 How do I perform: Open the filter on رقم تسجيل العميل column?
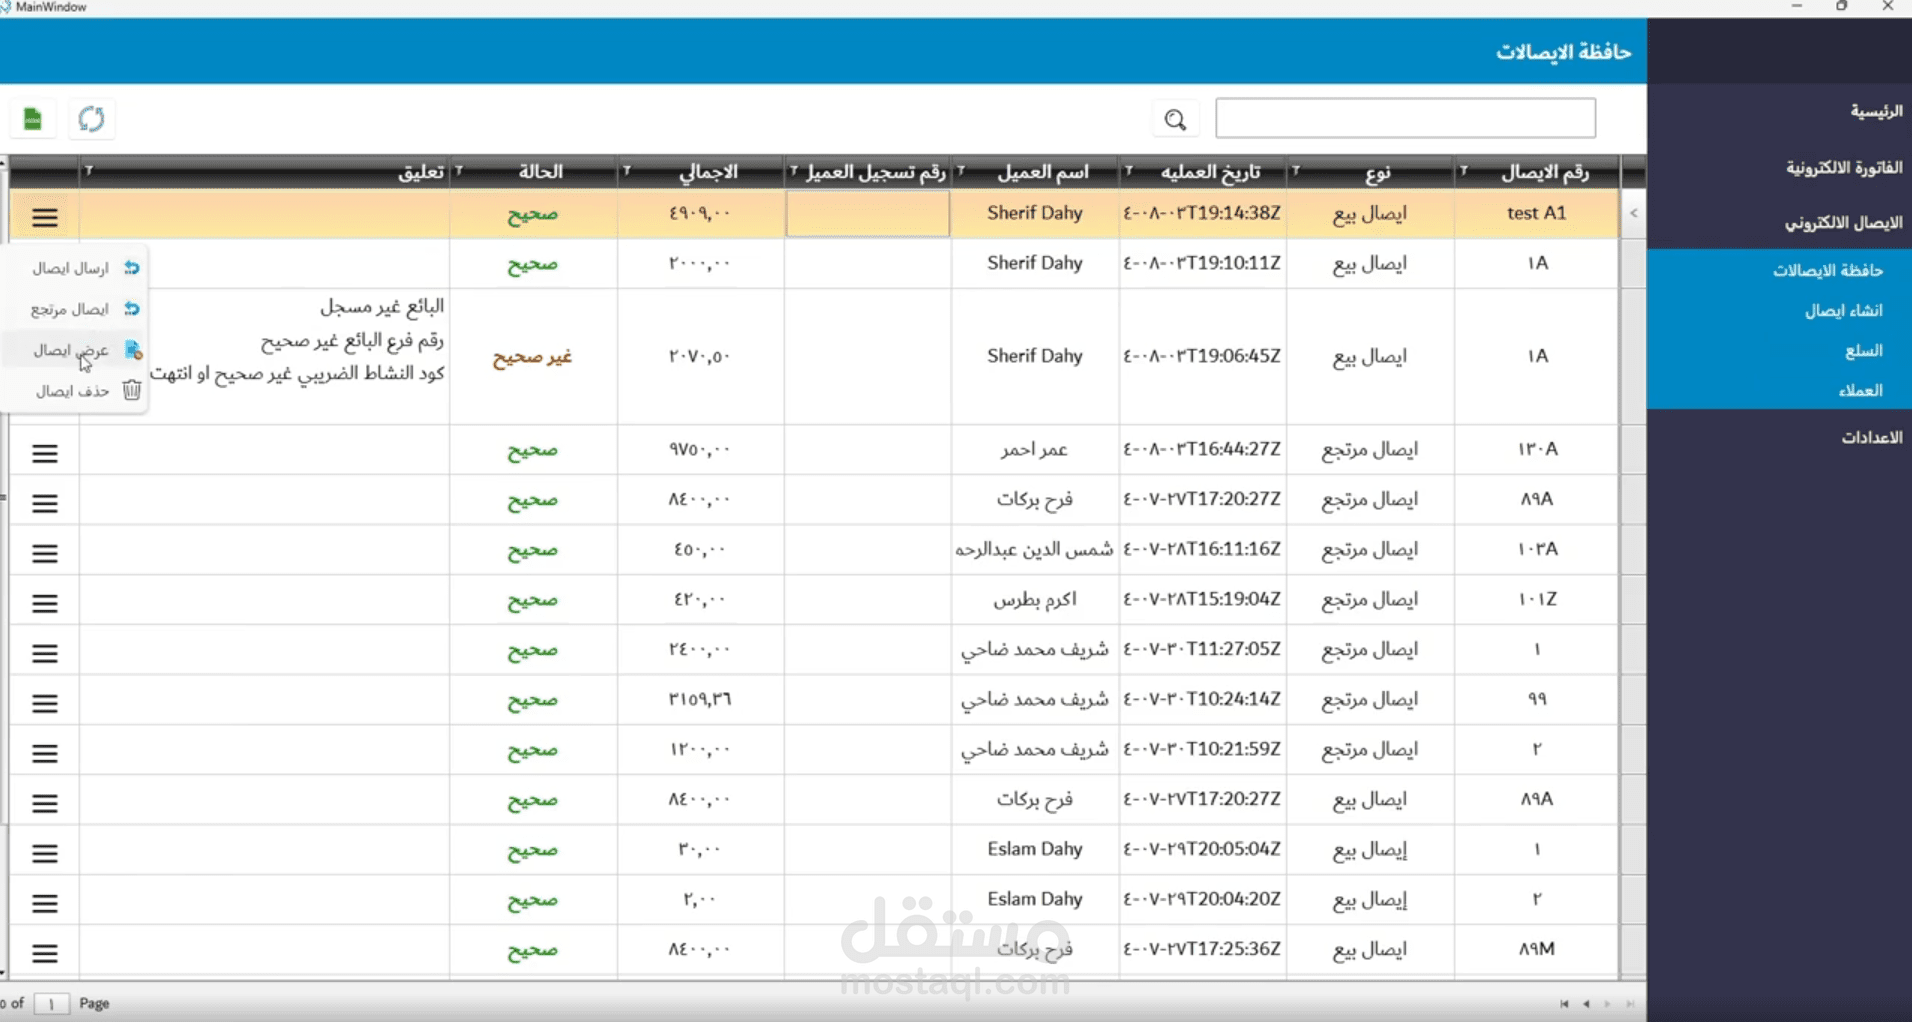point(794,171)
